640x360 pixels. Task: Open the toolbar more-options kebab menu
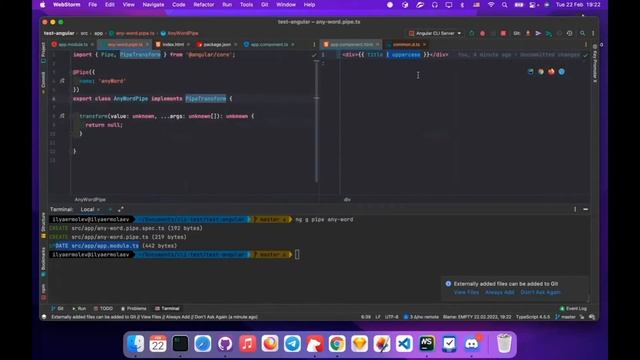(593, 33)
